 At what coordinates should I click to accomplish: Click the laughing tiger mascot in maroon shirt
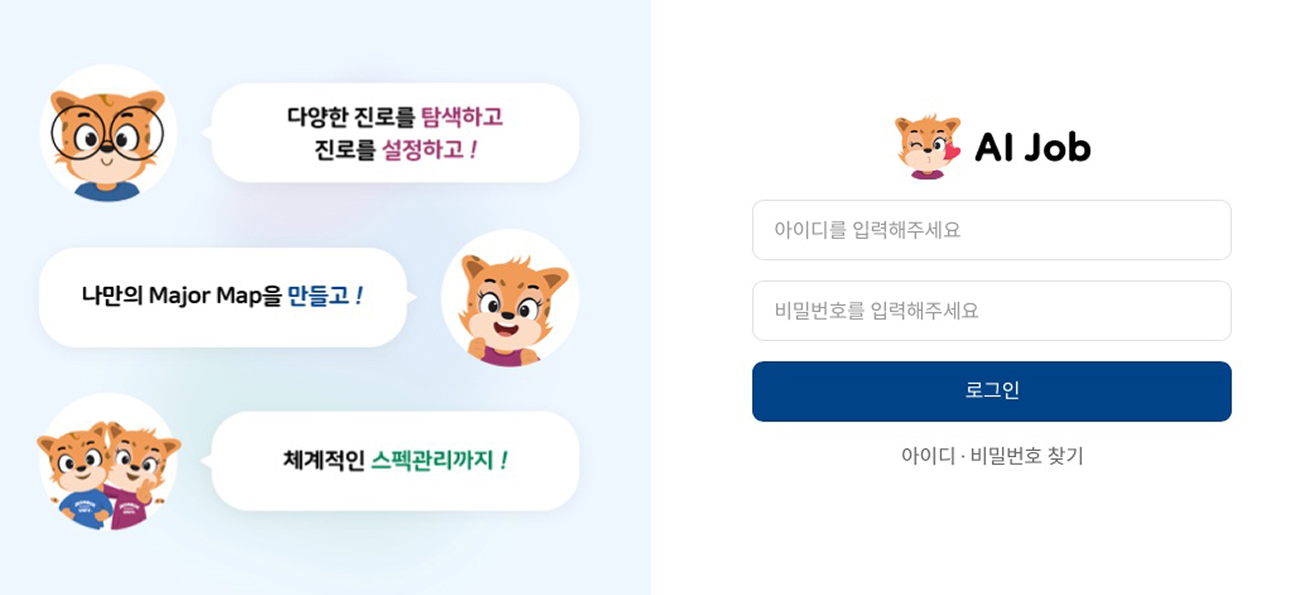510,298
